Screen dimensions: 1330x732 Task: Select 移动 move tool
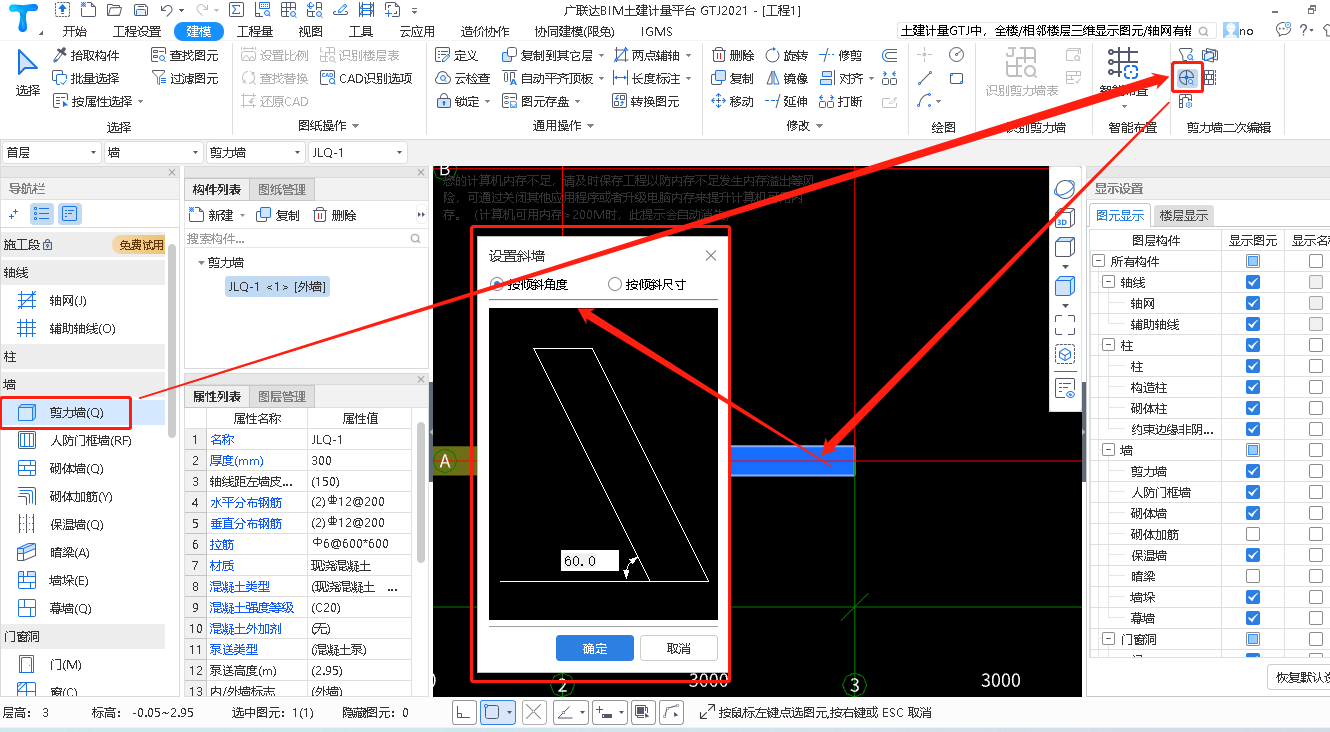733,101
